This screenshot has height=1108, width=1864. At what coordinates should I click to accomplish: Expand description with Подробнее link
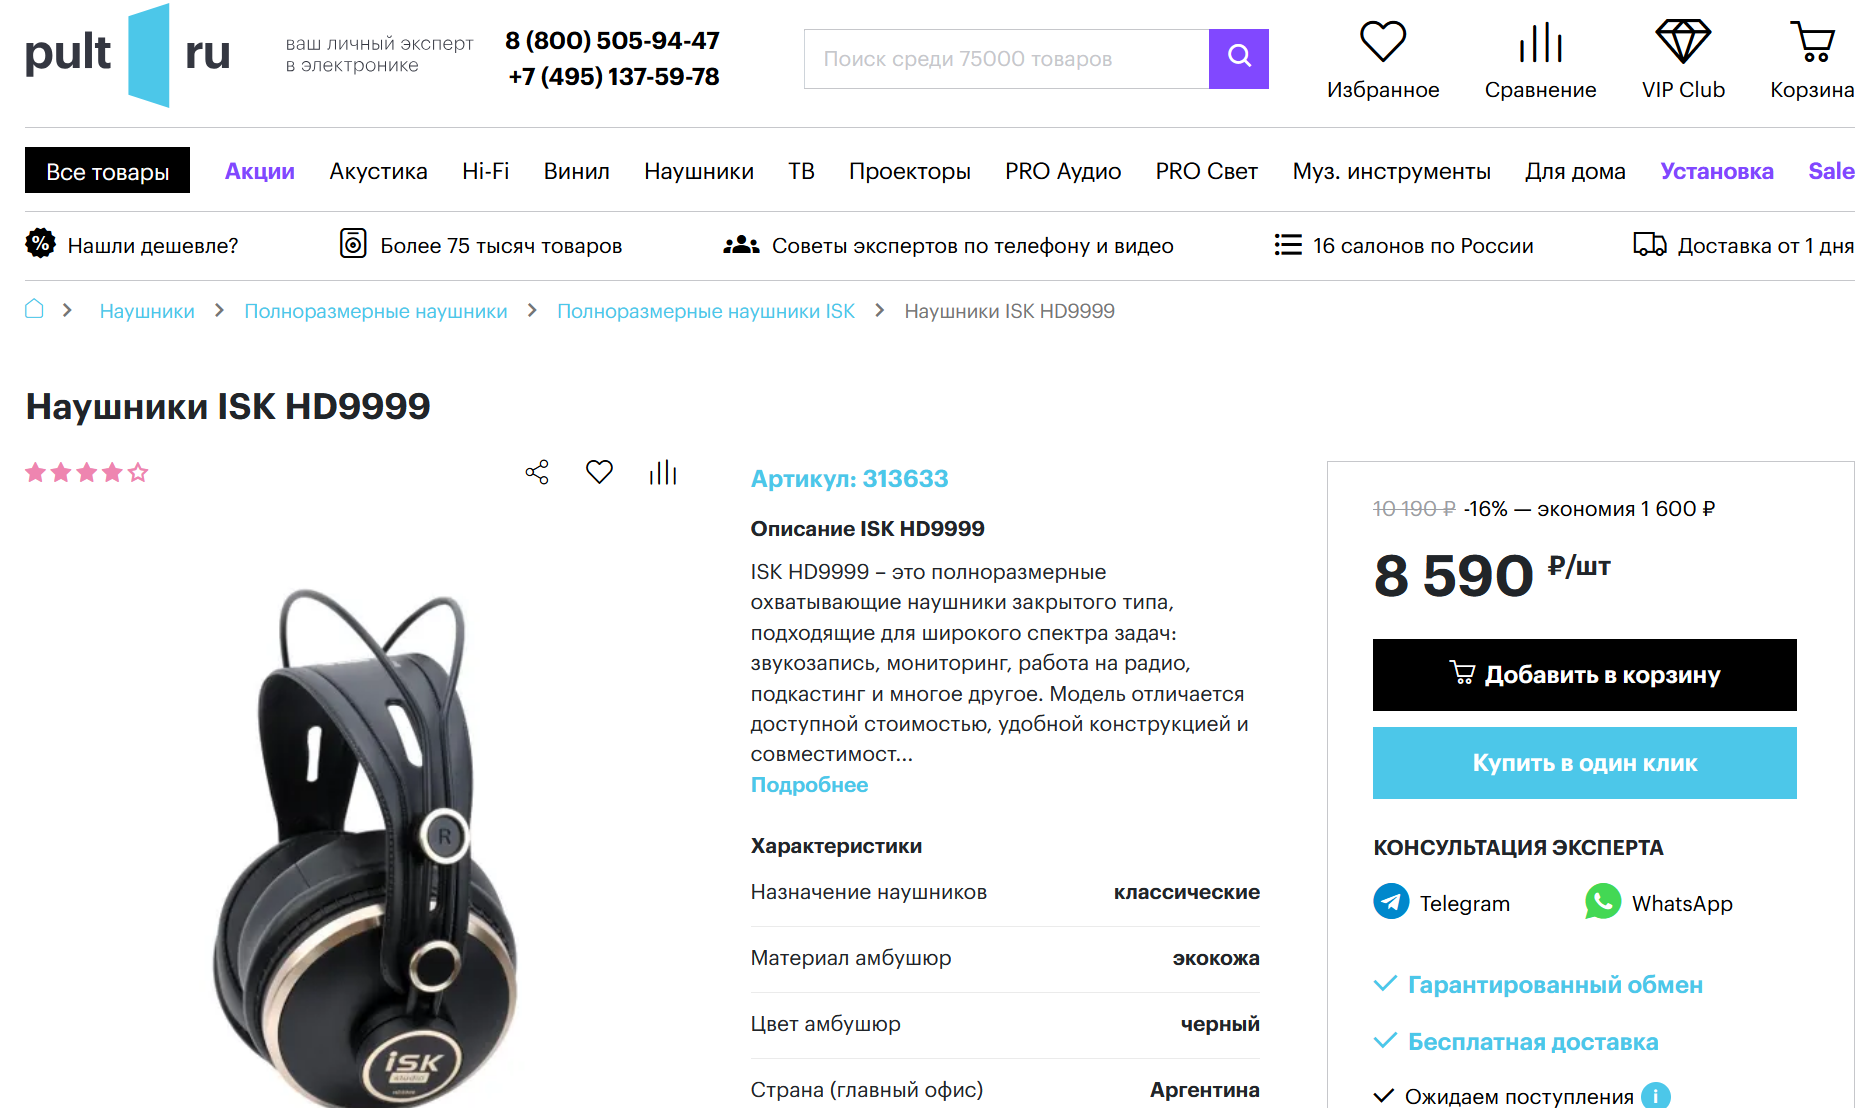(809, 785)
